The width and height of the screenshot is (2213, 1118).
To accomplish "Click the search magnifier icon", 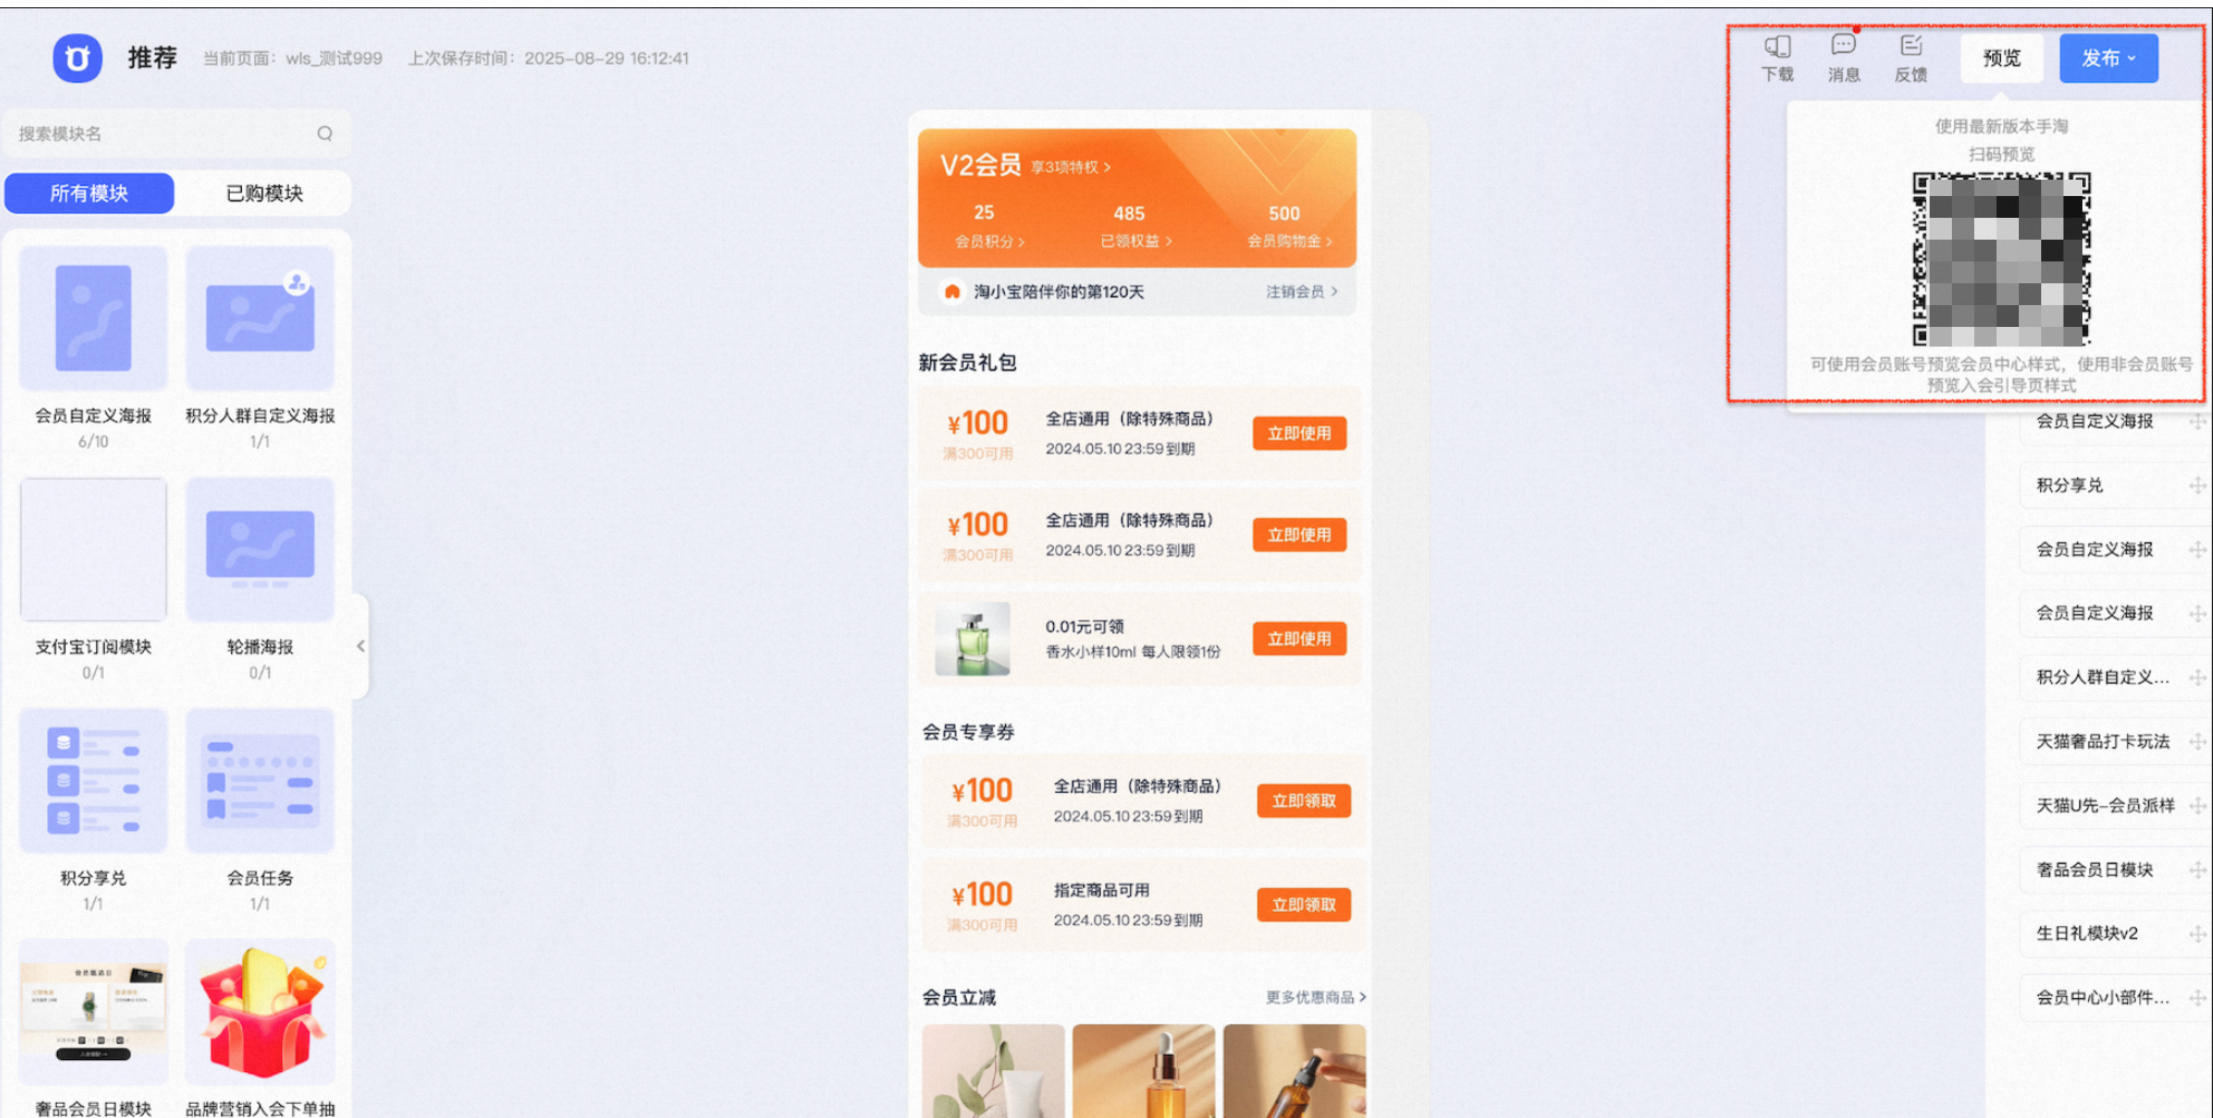I will (x=325, y=133).
